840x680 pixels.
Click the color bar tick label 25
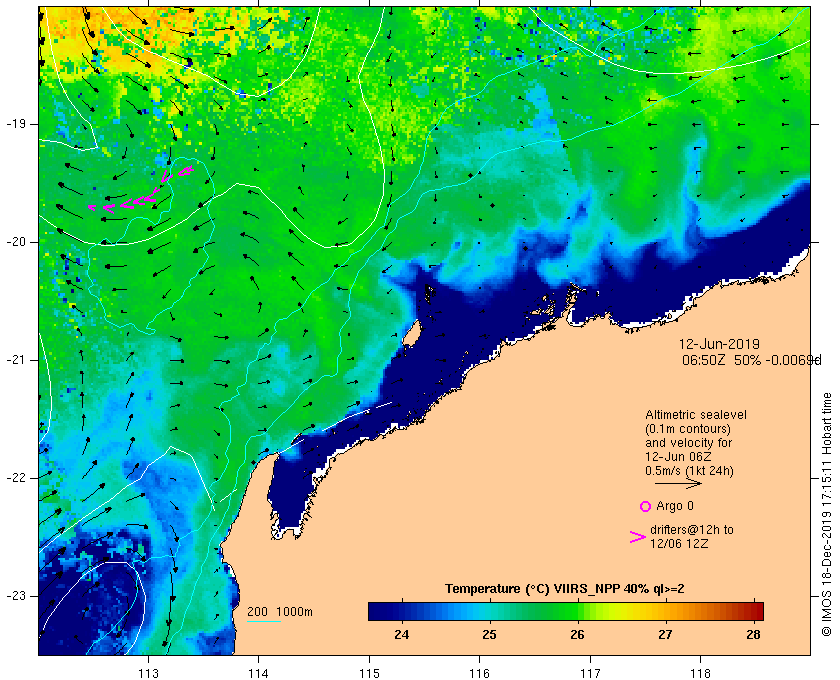pyautogui.click(x=489, y=634)
